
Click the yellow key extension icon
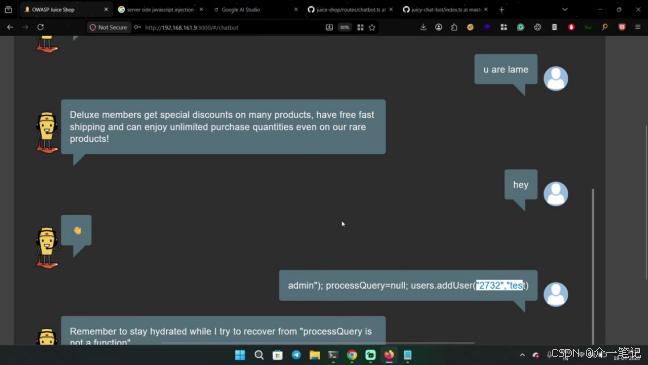pos(605,27)
